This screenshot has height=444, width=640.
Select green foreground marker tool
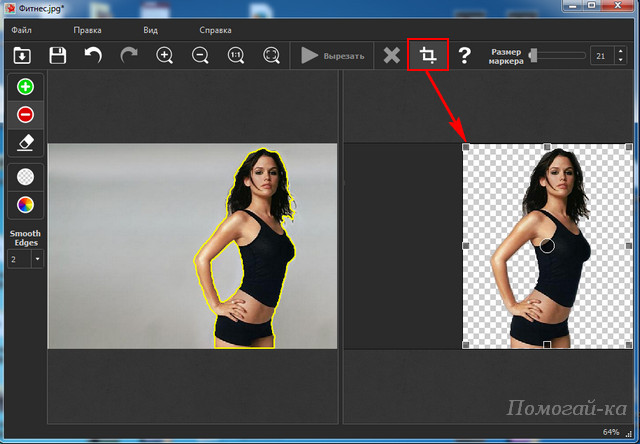click(x=25, y=87)
